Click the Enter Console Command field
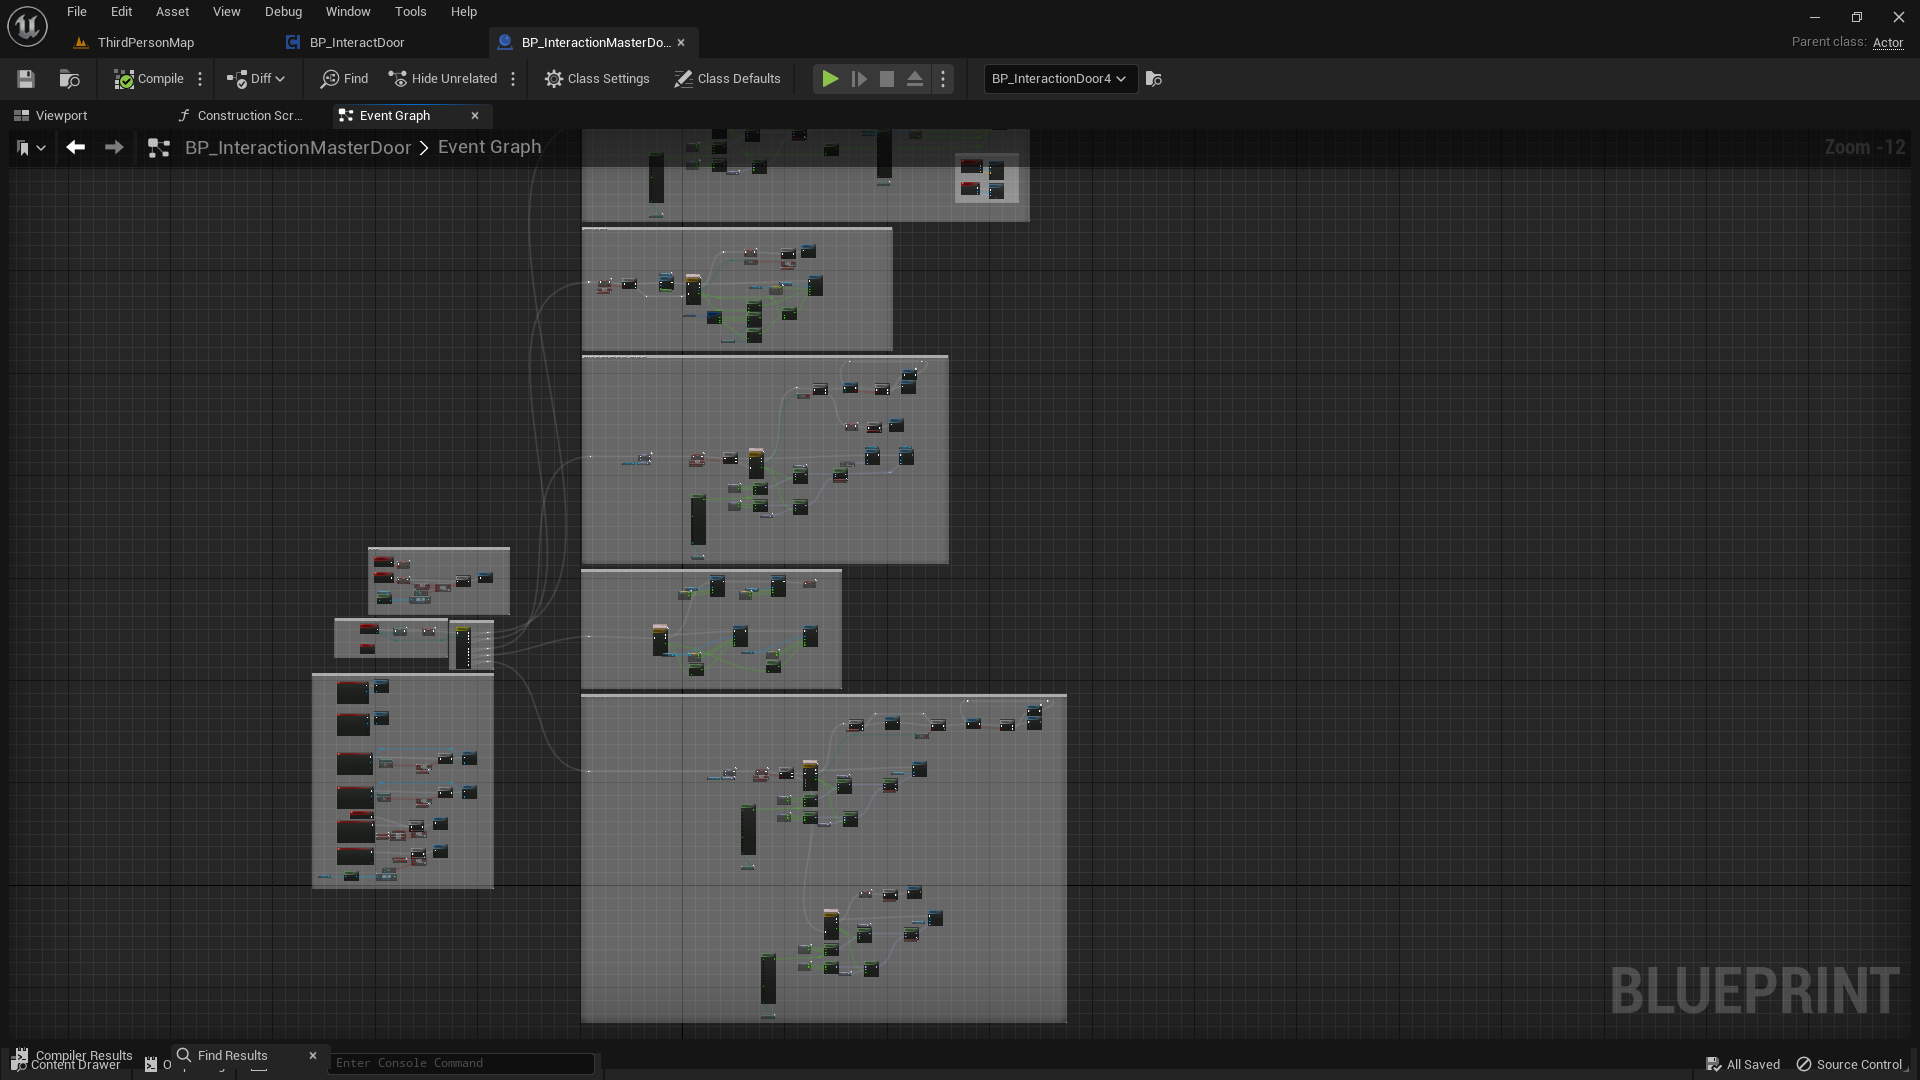This screenshot has width=1920, height=1080. point(462,1063)
